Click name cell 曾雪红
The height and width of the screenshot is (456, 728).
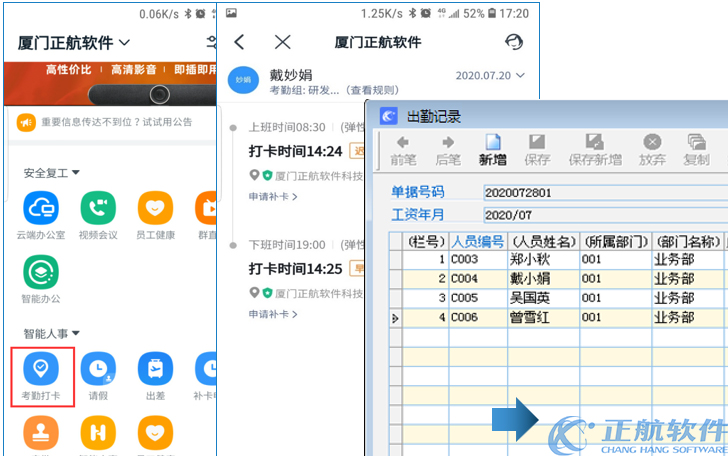(543, 317)
